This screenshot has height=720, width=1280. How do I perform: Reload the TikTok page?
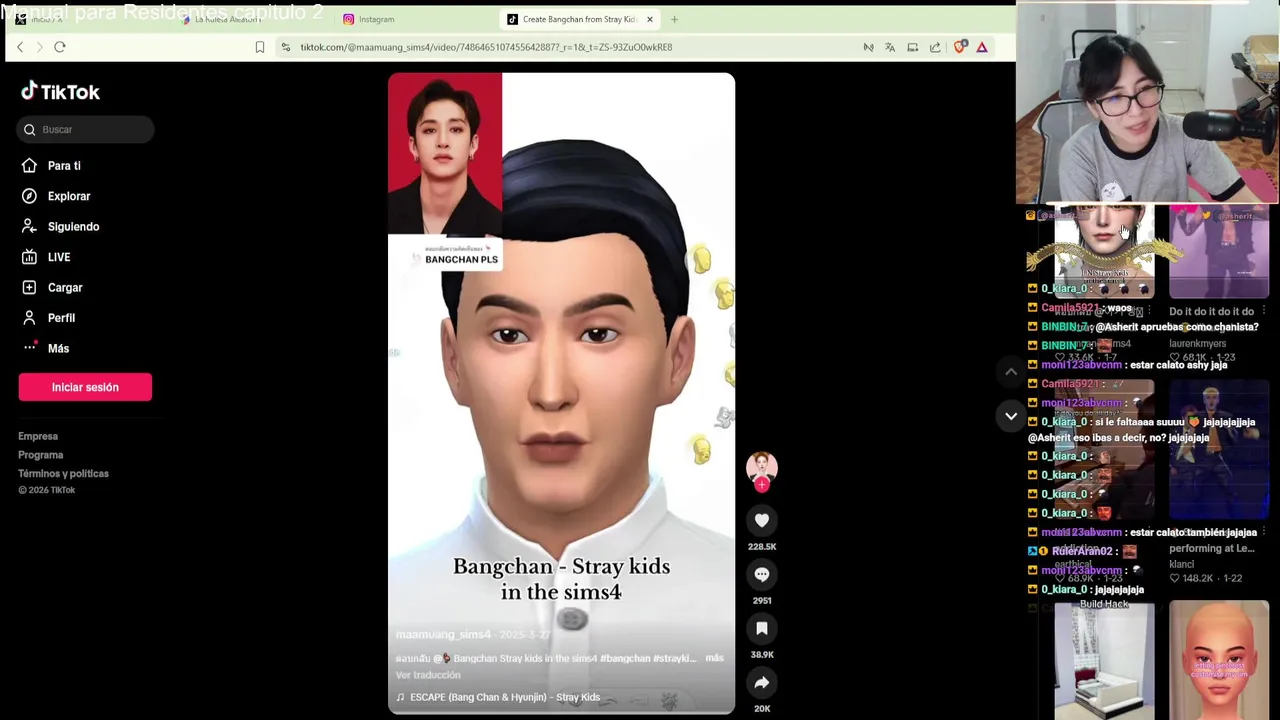point(60,47)
